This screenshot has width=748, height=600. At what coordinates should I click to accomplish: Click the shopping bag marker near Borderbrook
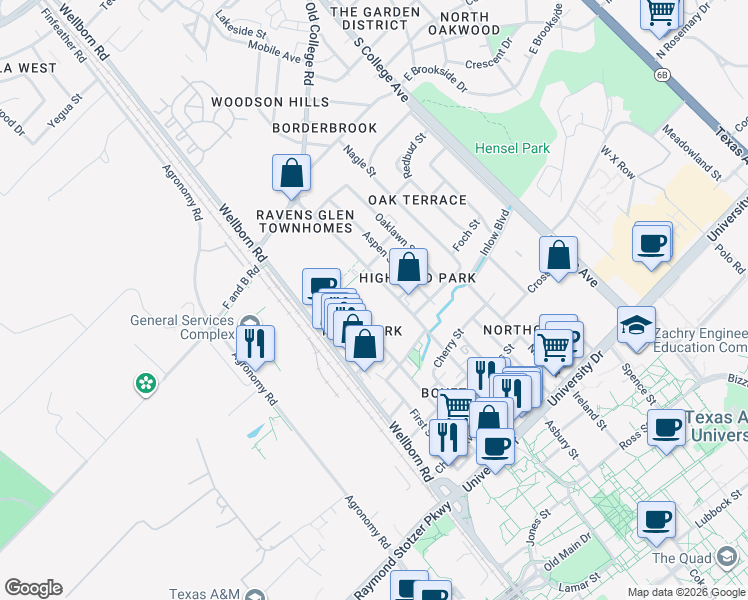pos(291,175)
